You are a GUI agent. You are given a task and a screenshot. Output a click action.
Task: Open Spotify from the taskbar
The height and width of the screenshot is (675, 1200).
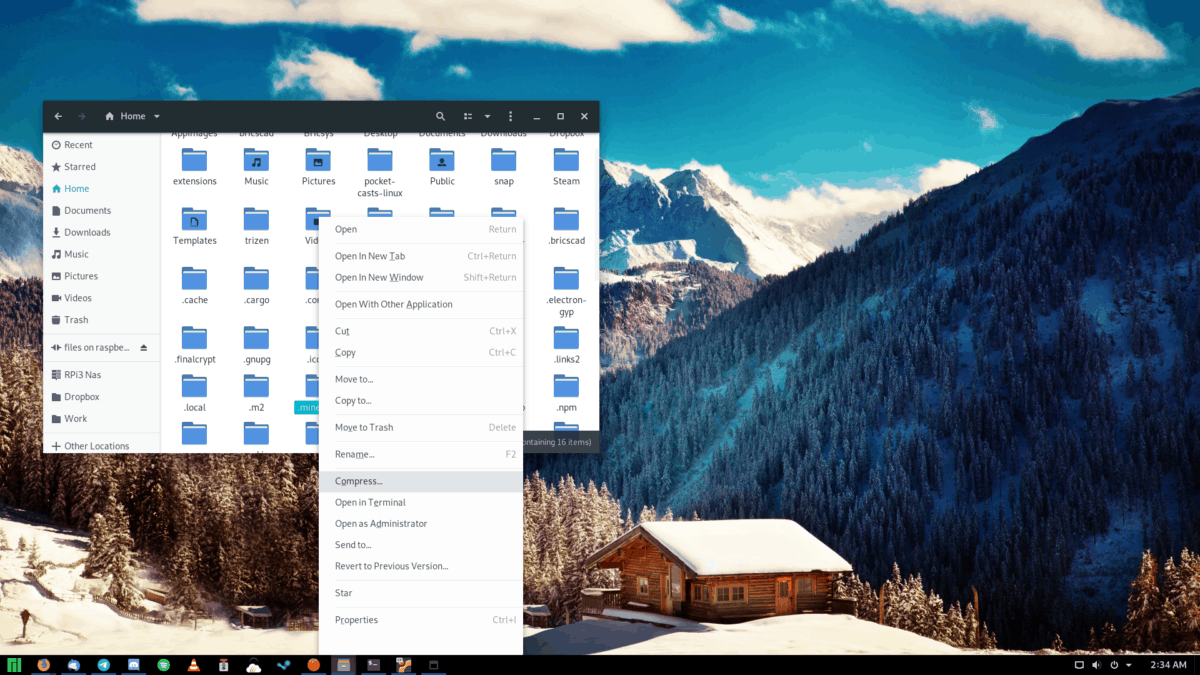click(x=164, y=665)
